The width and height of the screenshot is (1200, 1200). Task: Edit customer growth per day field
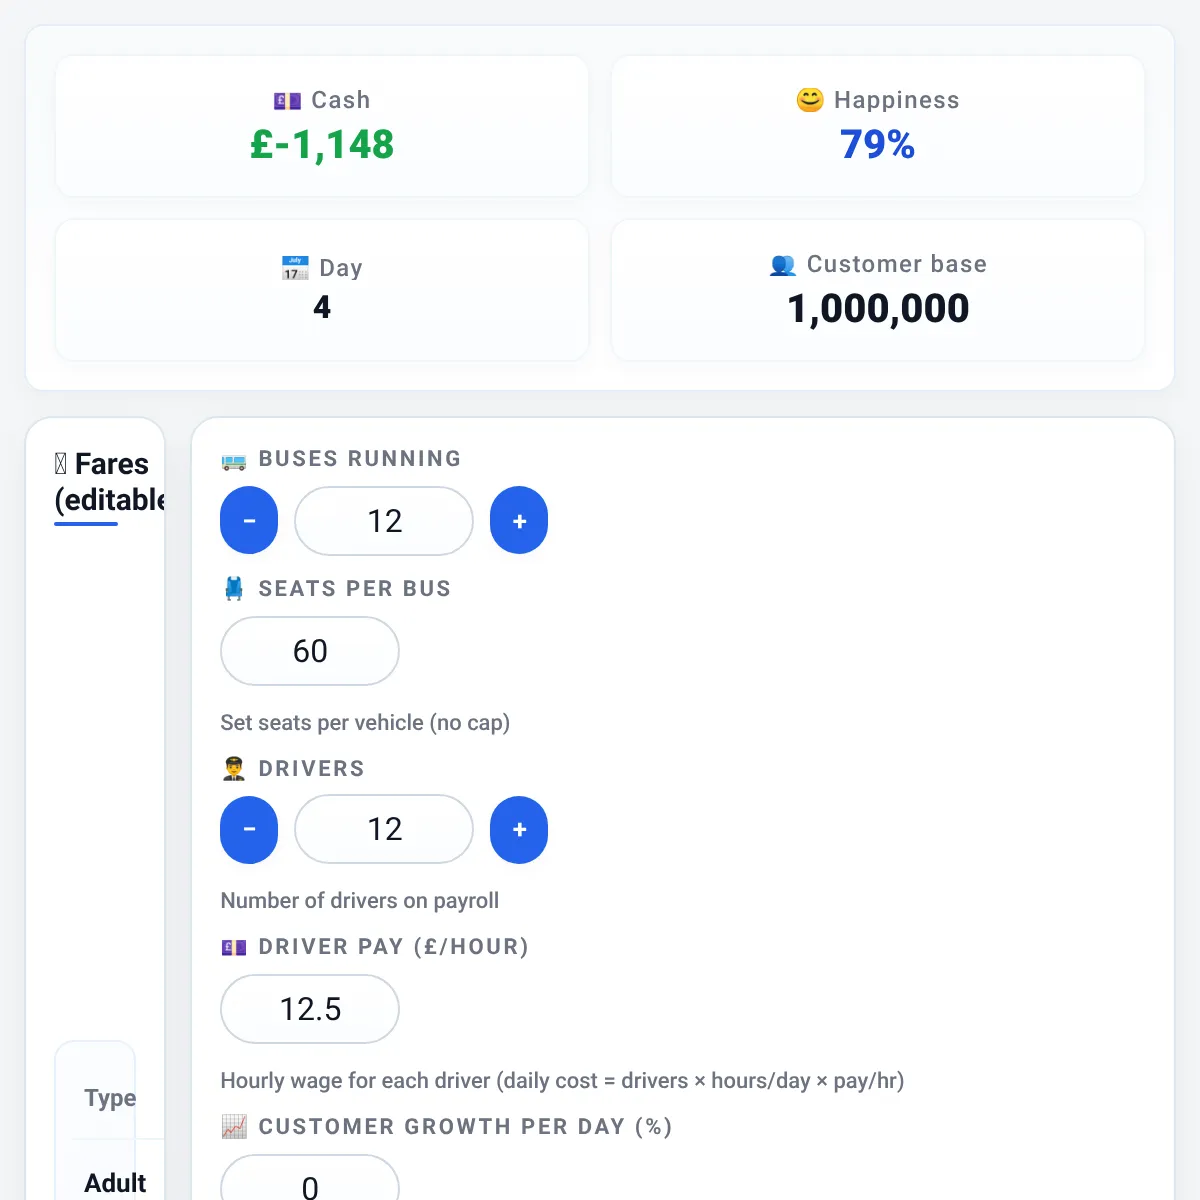[310, 1180]
